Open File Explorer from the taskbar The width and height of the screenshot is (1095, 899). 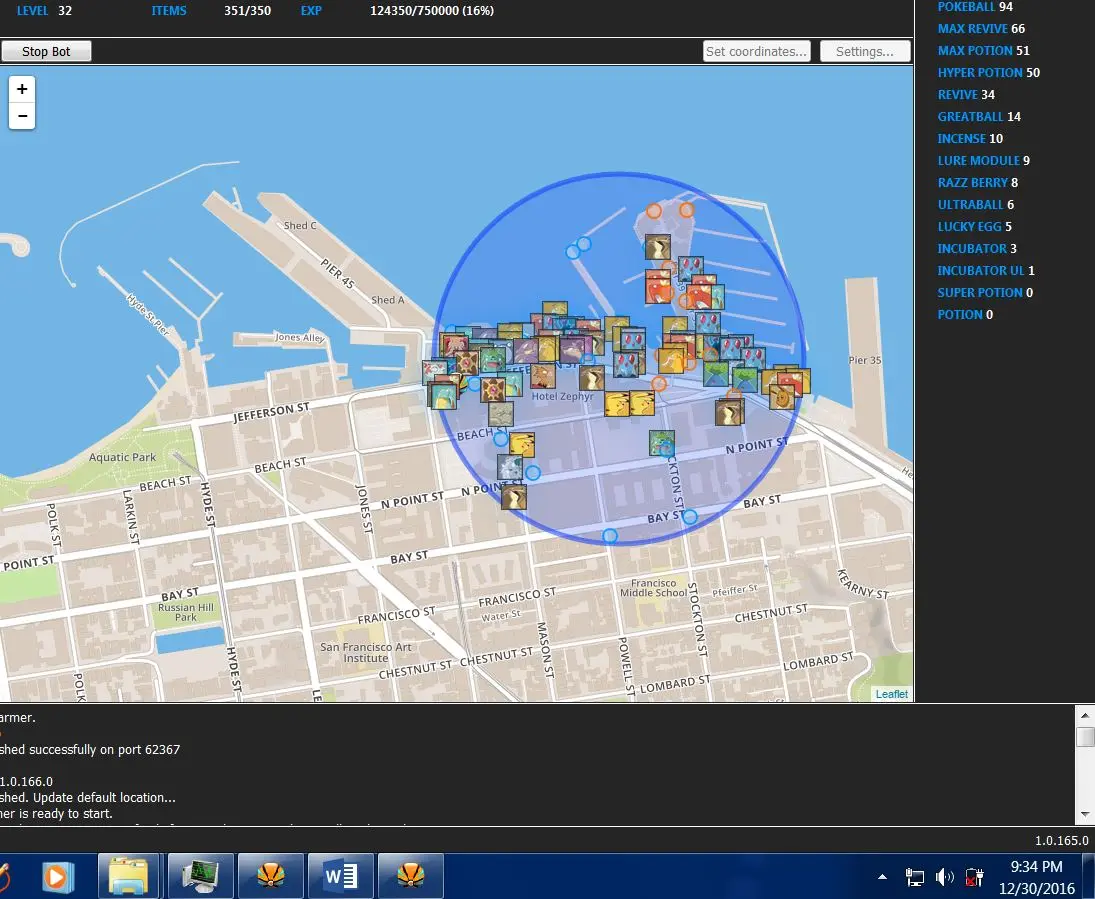click(x=128, y=877)
